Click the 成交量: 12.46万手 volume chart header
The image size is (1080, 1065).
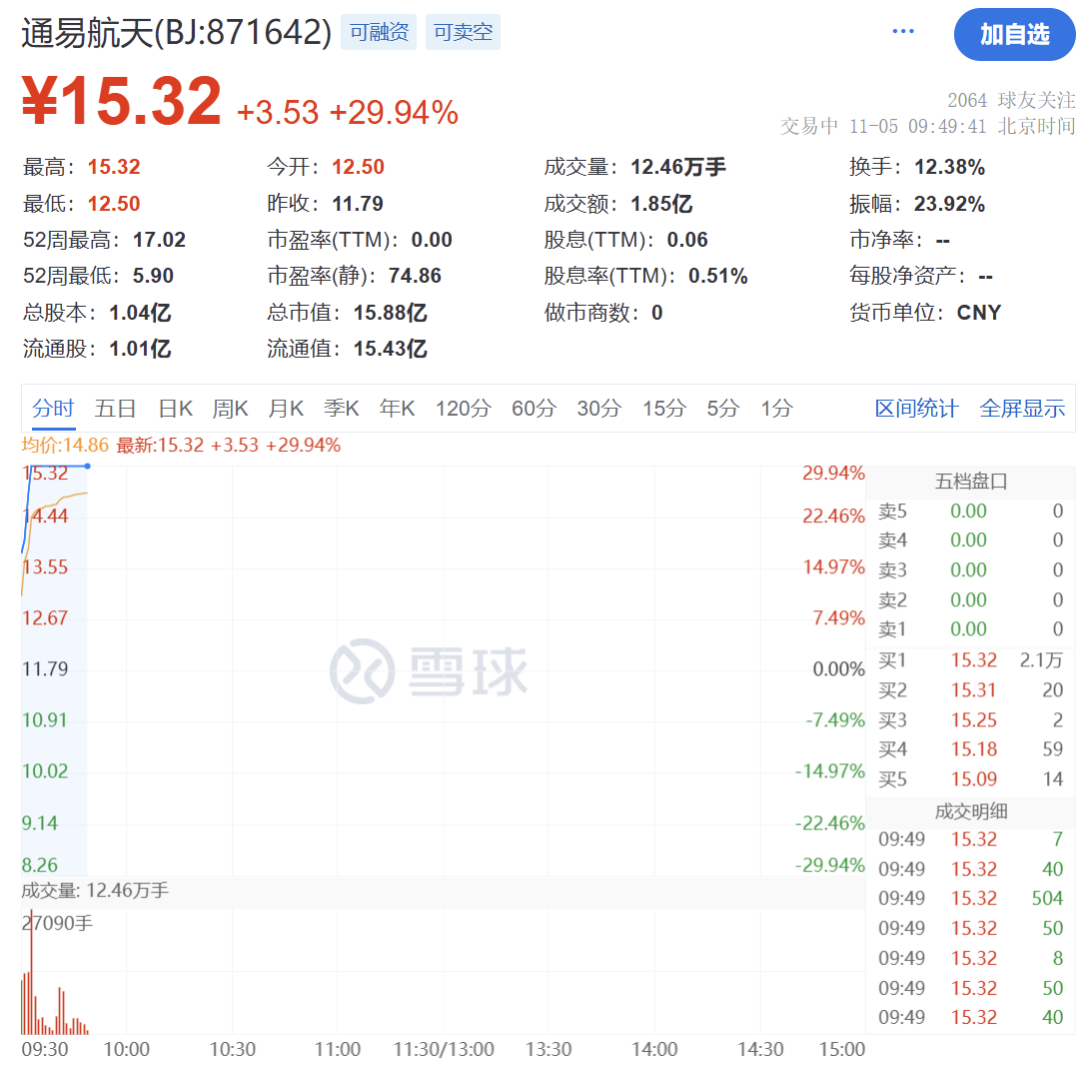[x=95, y=891]
